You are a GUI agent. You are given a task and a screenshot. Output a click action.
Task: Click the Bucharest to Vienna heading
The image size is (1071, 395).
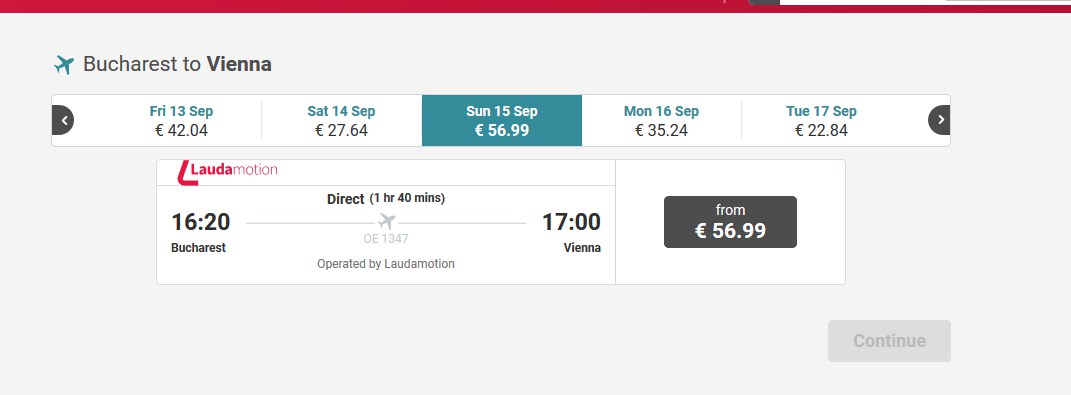[x=178, y=64]
